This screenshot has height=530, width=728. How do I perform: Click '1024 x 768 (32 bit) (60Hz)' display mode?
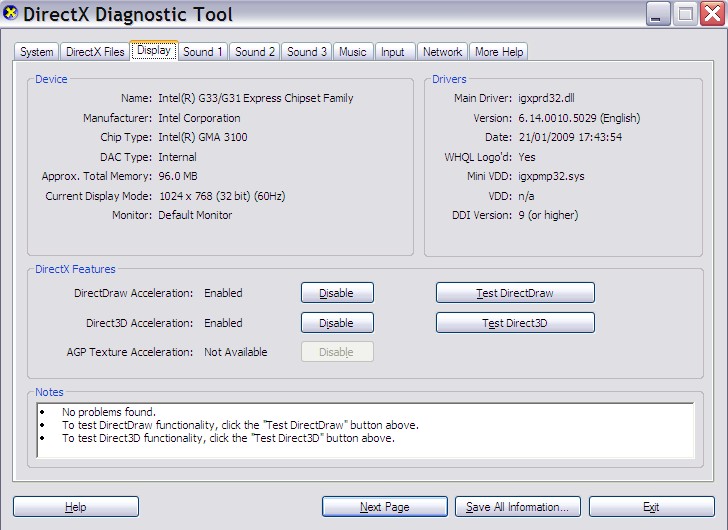[222, 196]
